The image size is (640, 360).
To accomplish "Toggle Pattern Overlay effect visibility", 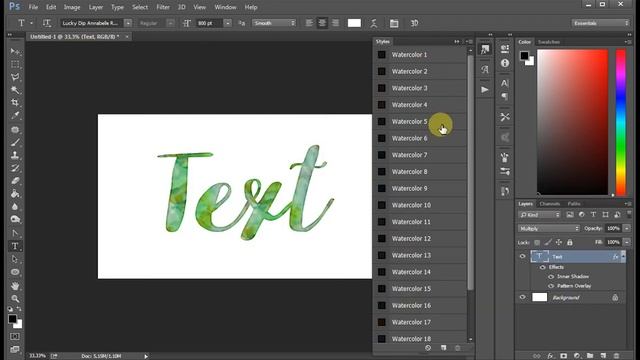I will (551, 286).
